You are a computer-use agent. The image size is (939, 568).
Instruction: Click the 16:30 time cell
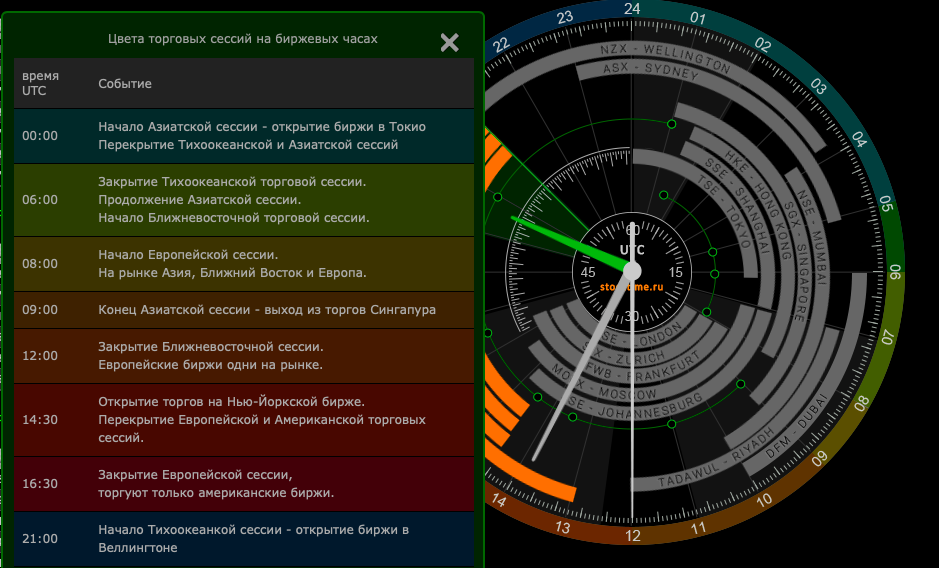pos(40,484)
